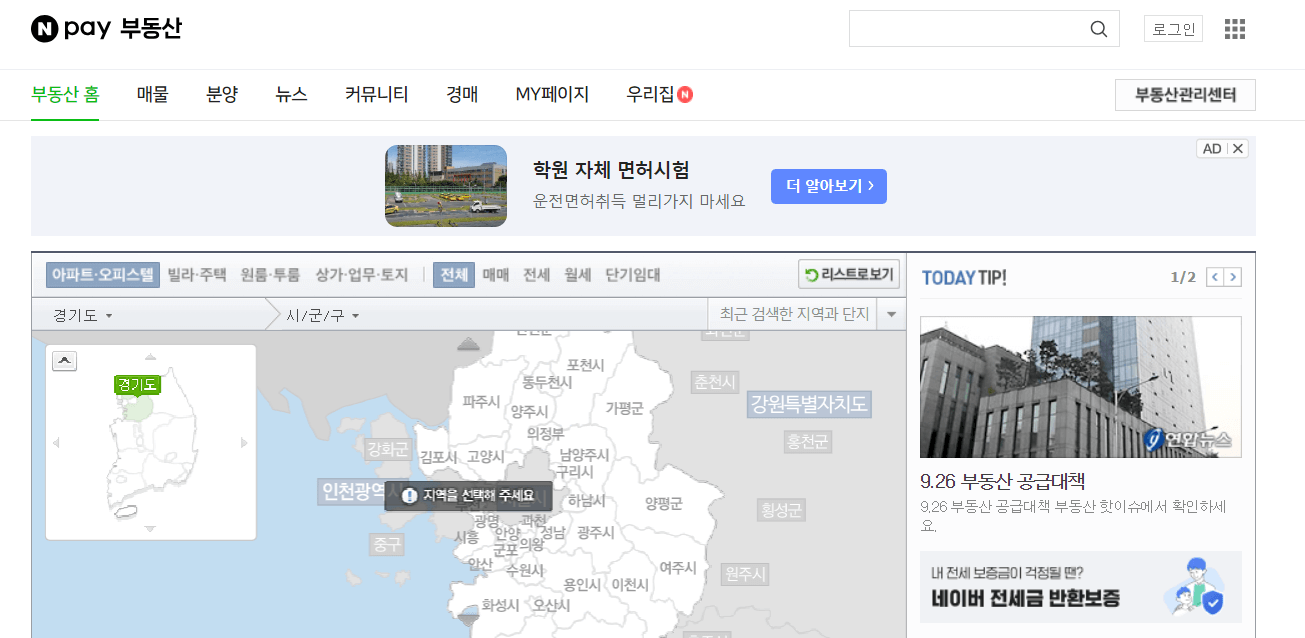1305x638 pixels.
Task: Show next TODAY TIP with right chevron
Action: pos(1234,277)
